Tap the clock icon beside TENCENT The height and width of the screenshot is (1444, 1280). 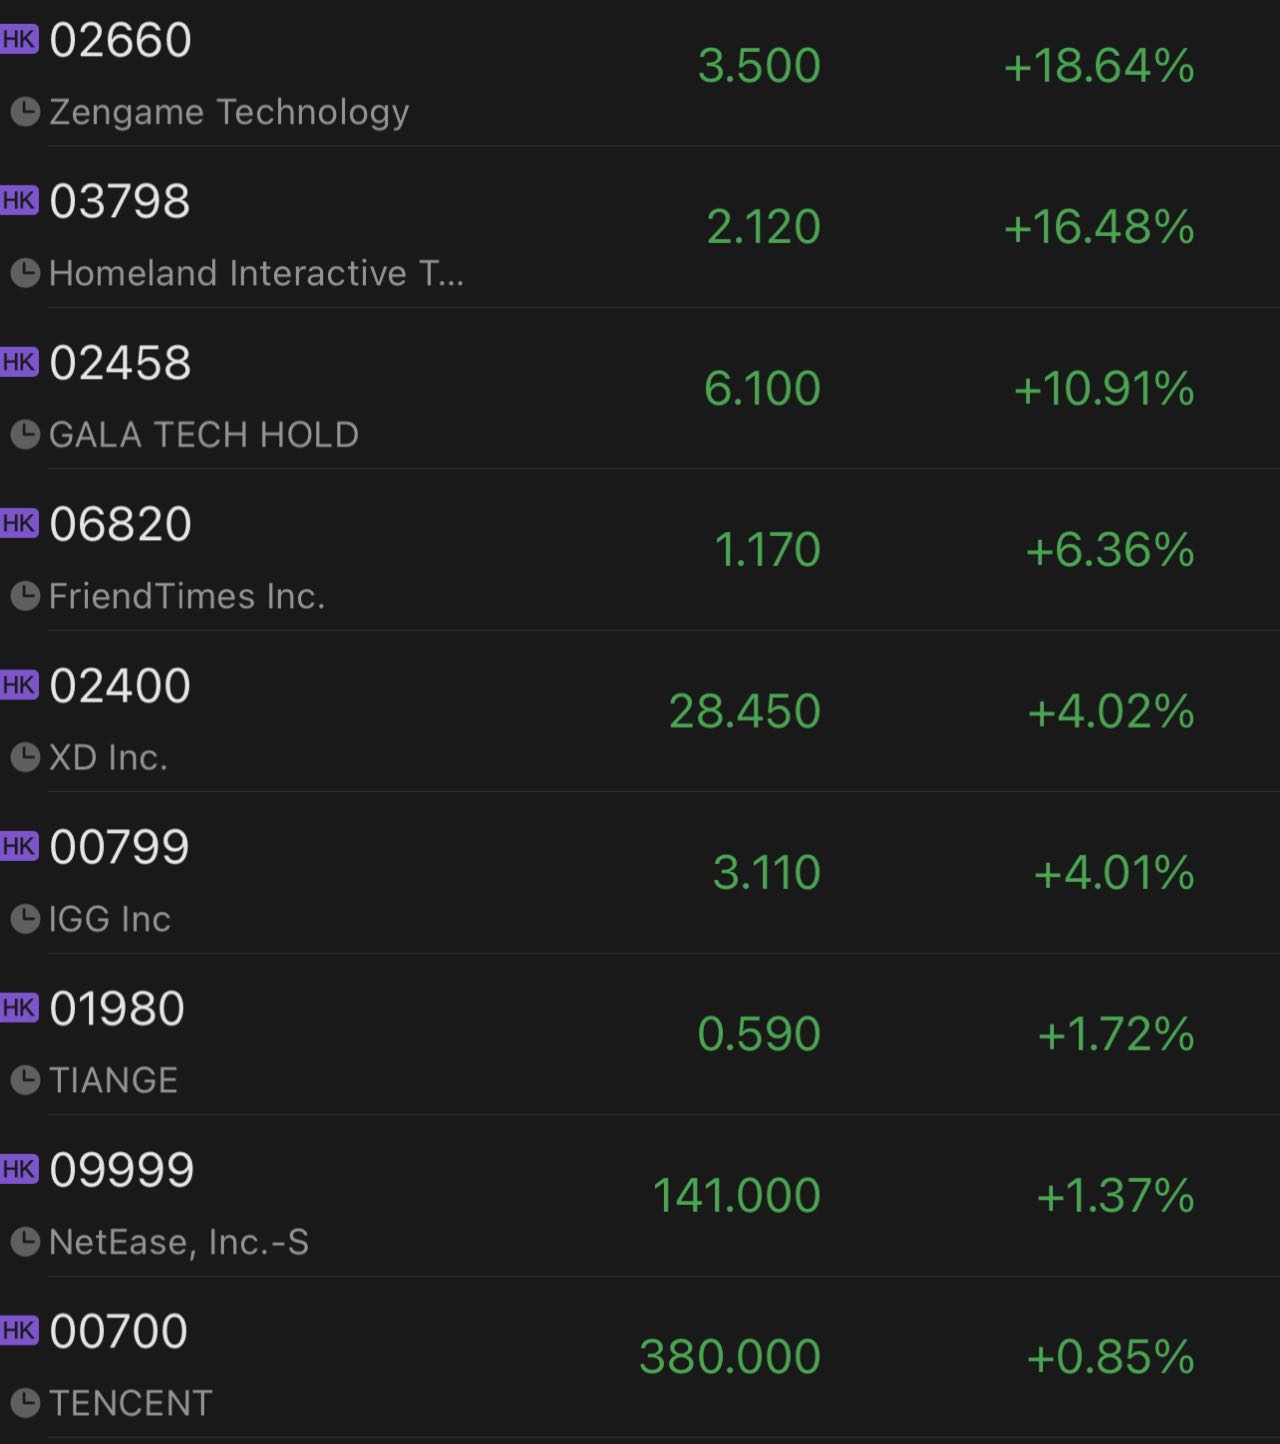(x=25, y=1403)
